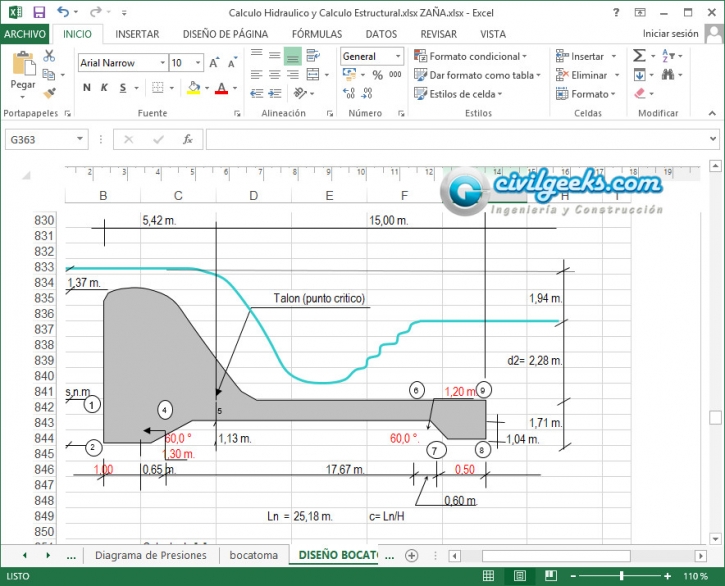Click the ARCHIVO file button
Screen dimensions: 725x586
point(24,33)
